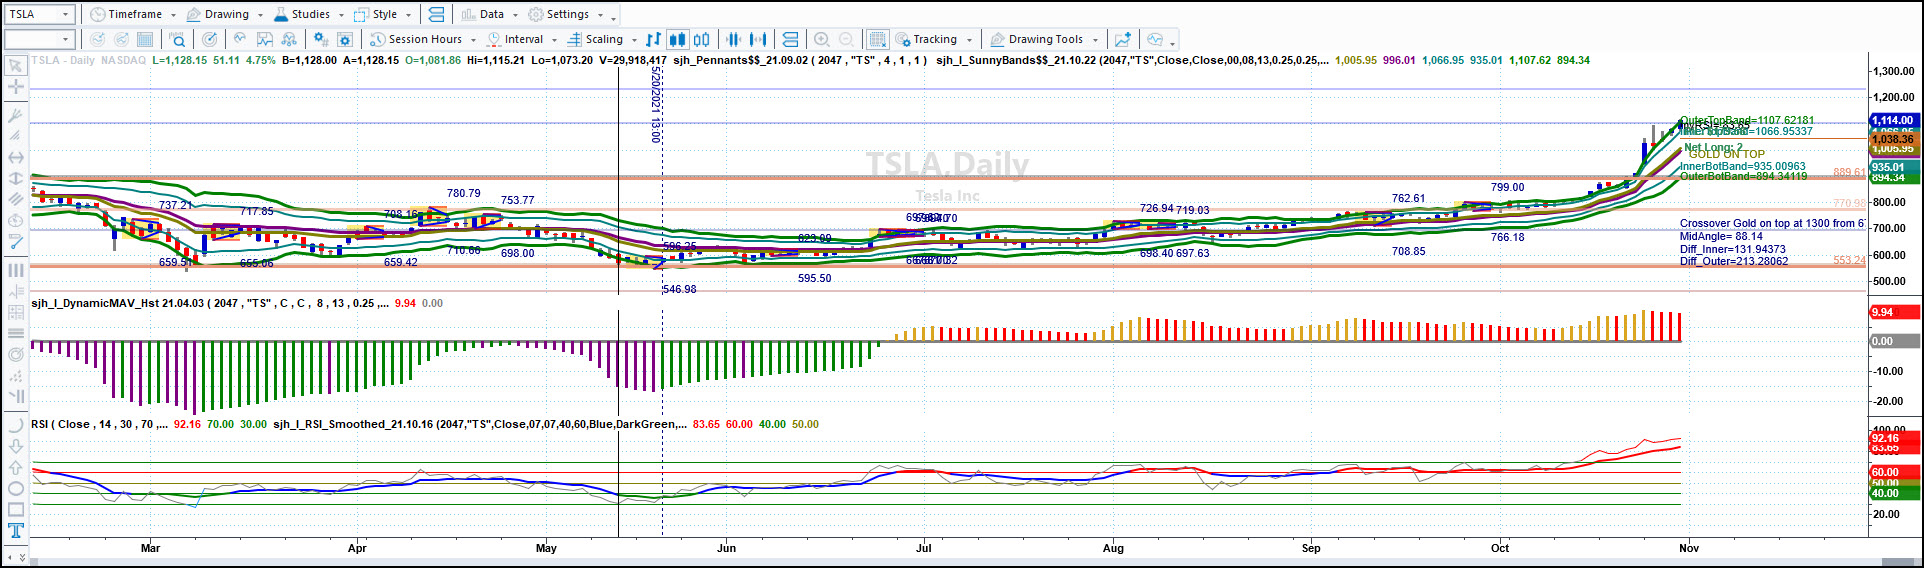Click the red 92.16 RSI axis label
The image size is (1924, 568).
pos(1894,438)
